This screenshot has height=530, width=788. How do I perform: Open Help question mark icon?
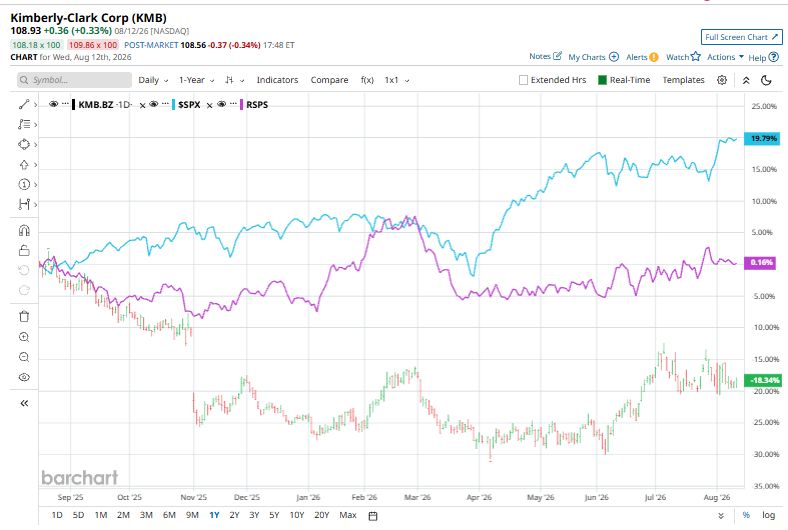coord(773,57)
